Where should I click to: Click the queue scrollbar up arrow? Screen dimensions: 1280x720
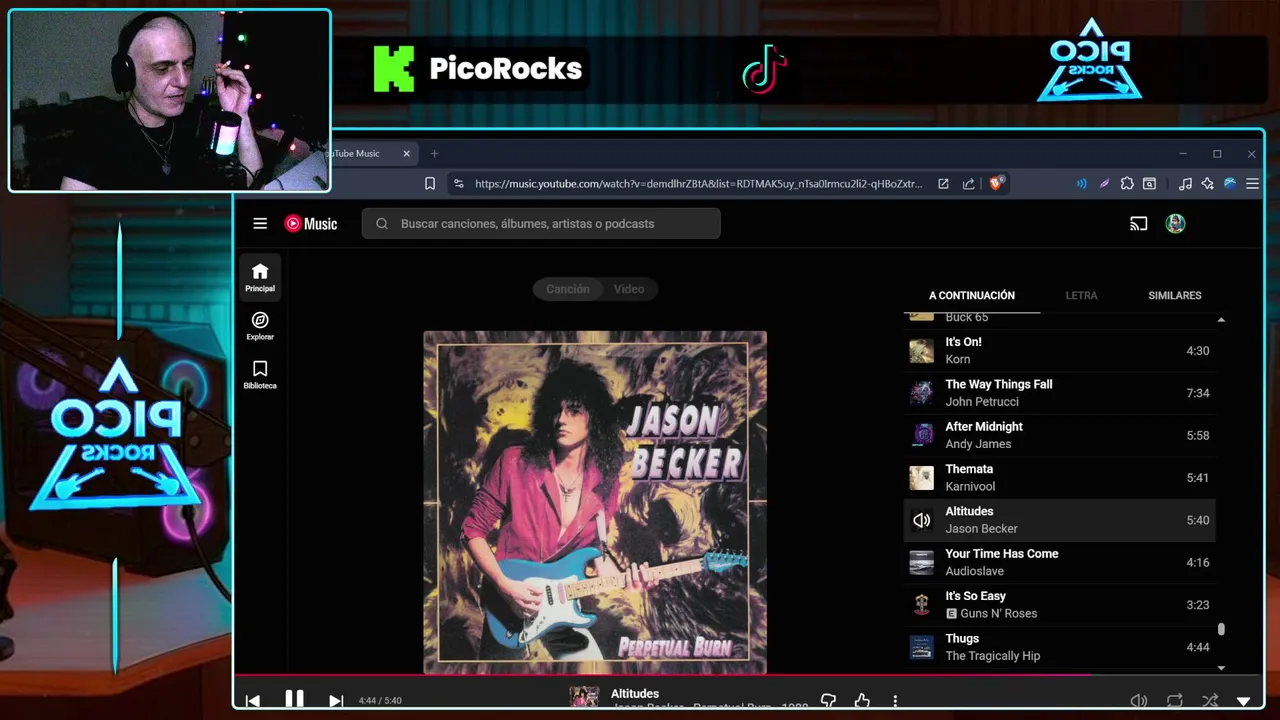[x=1221, y=320]
